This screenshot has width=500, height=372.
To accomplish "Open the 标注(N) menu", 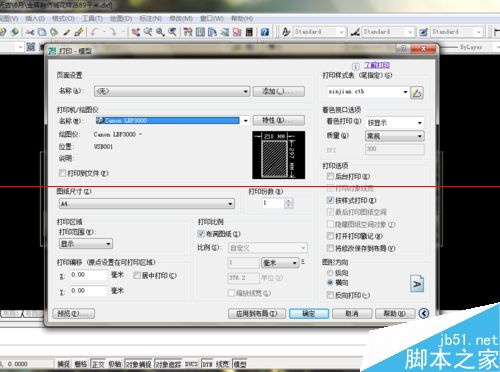I will [151, 18].
